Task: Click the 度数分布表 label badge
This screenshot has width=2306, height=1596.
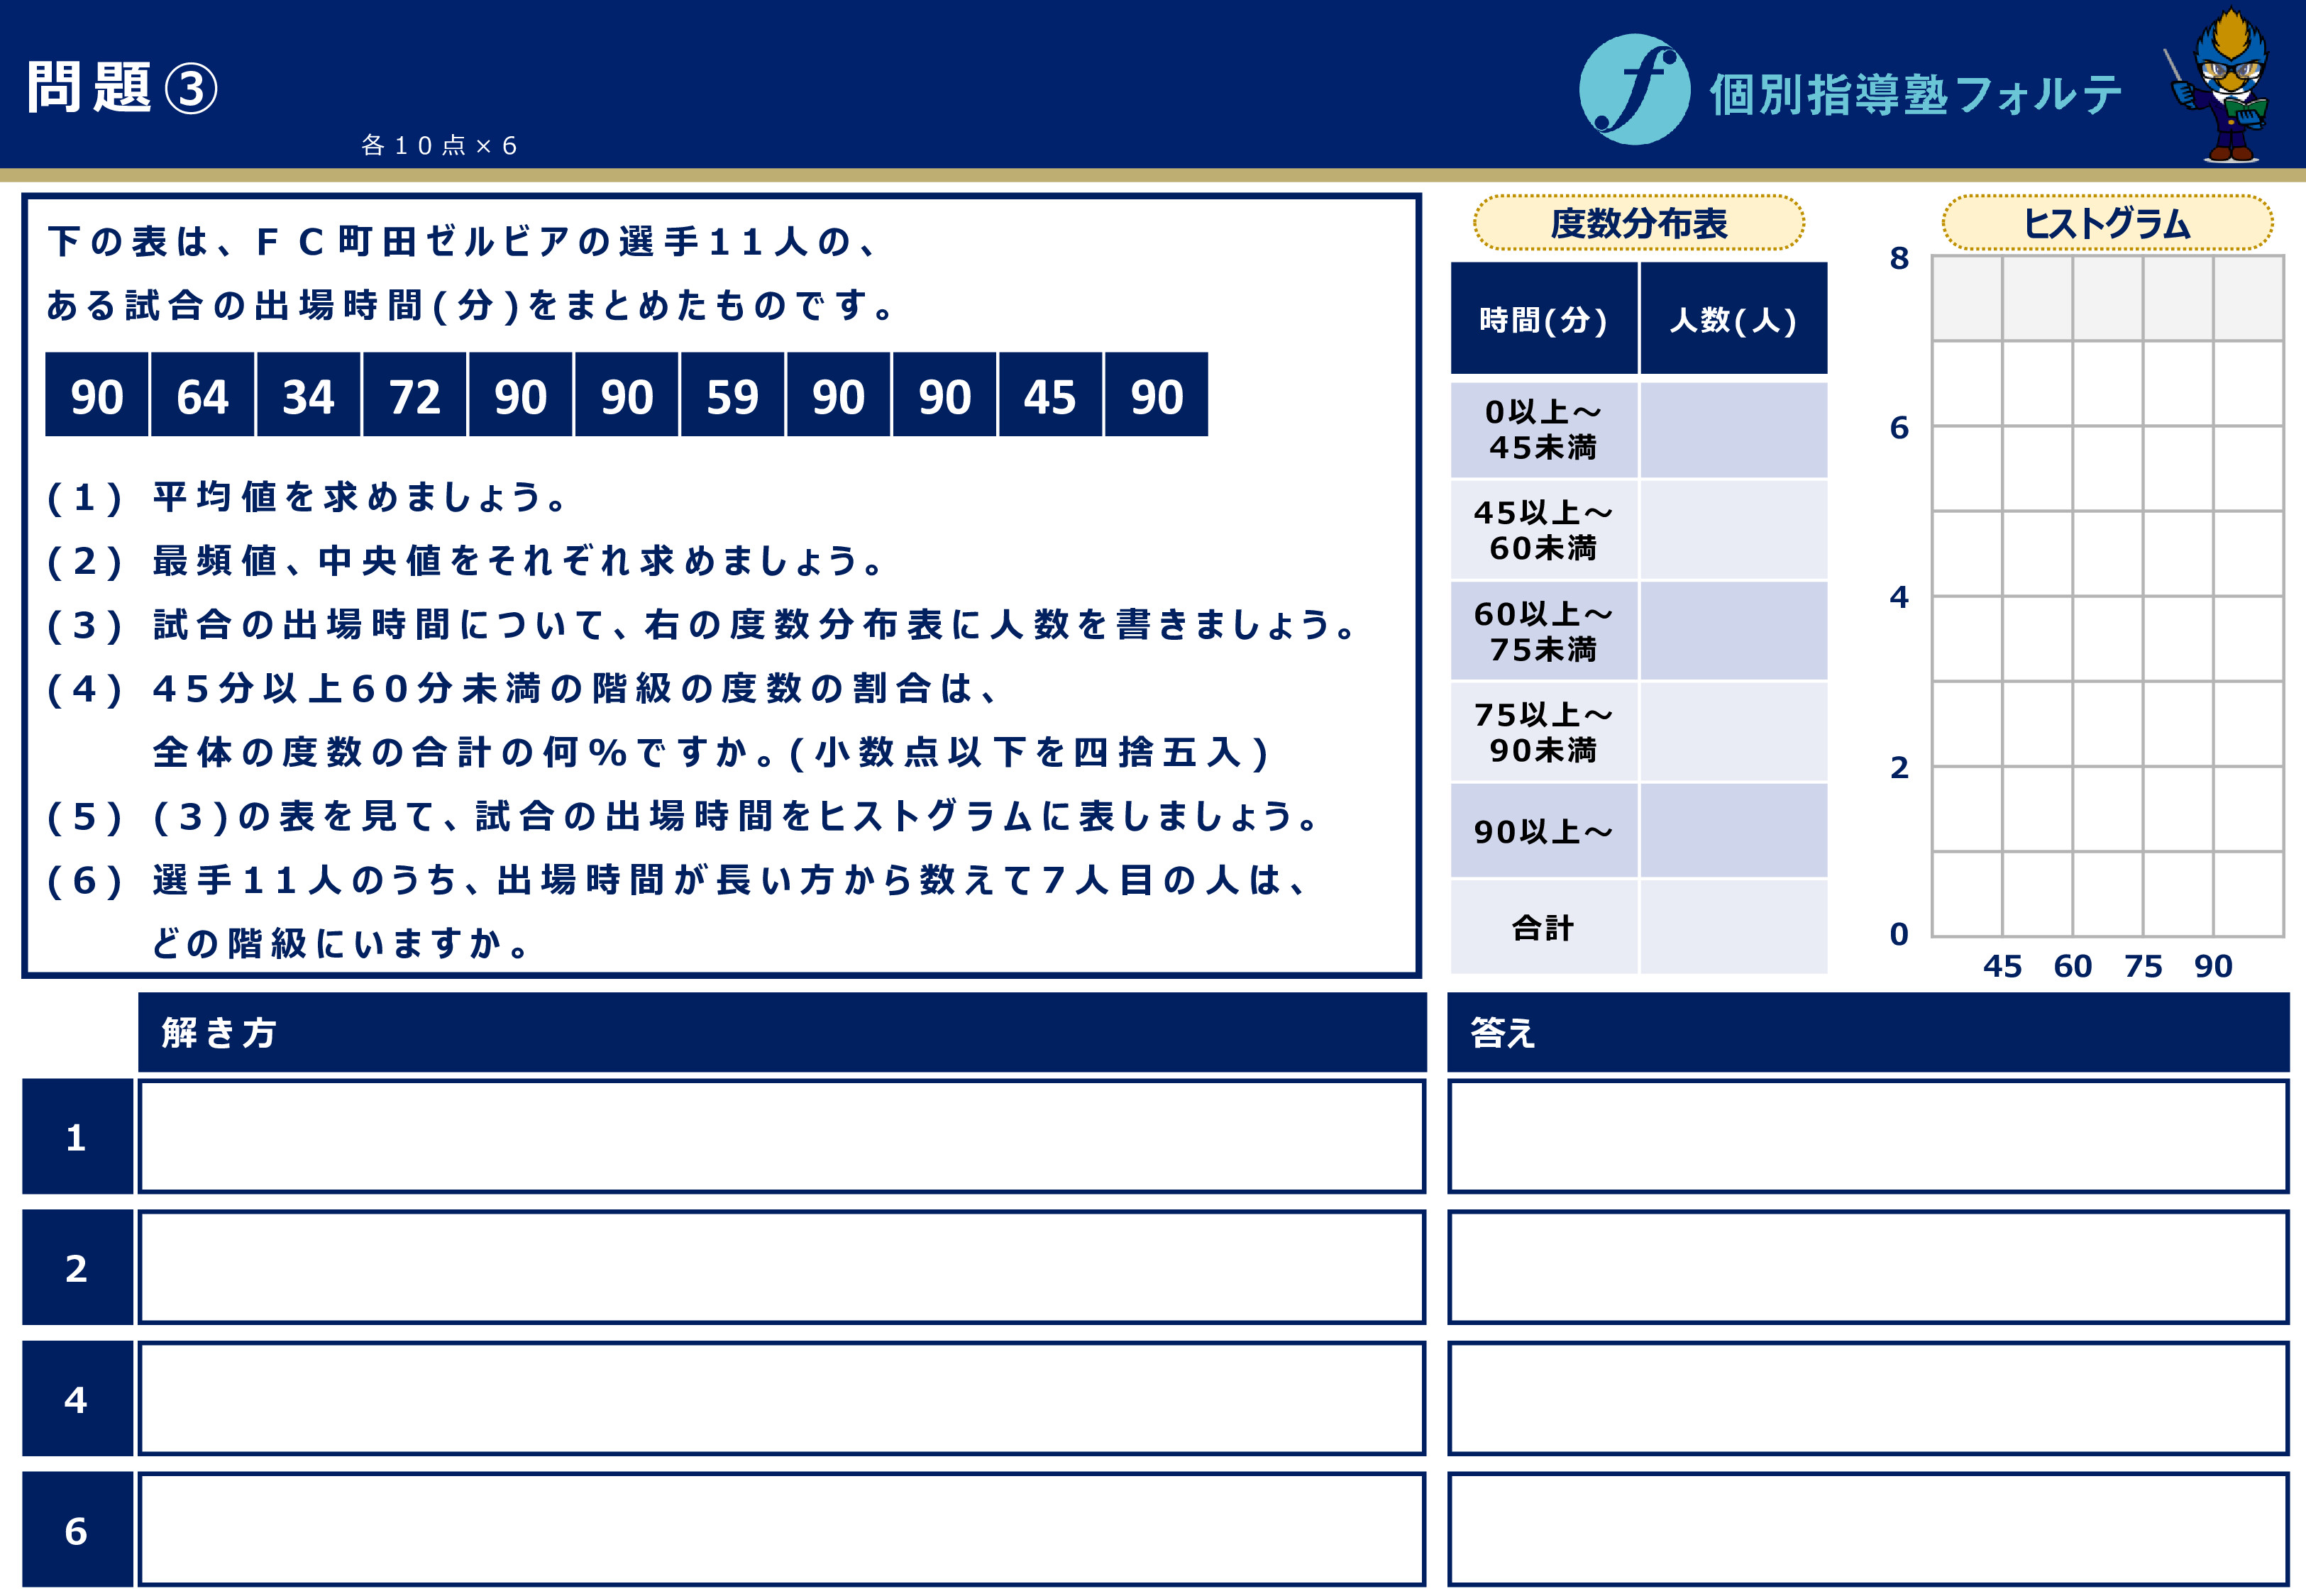Action: pos(1638,223)
